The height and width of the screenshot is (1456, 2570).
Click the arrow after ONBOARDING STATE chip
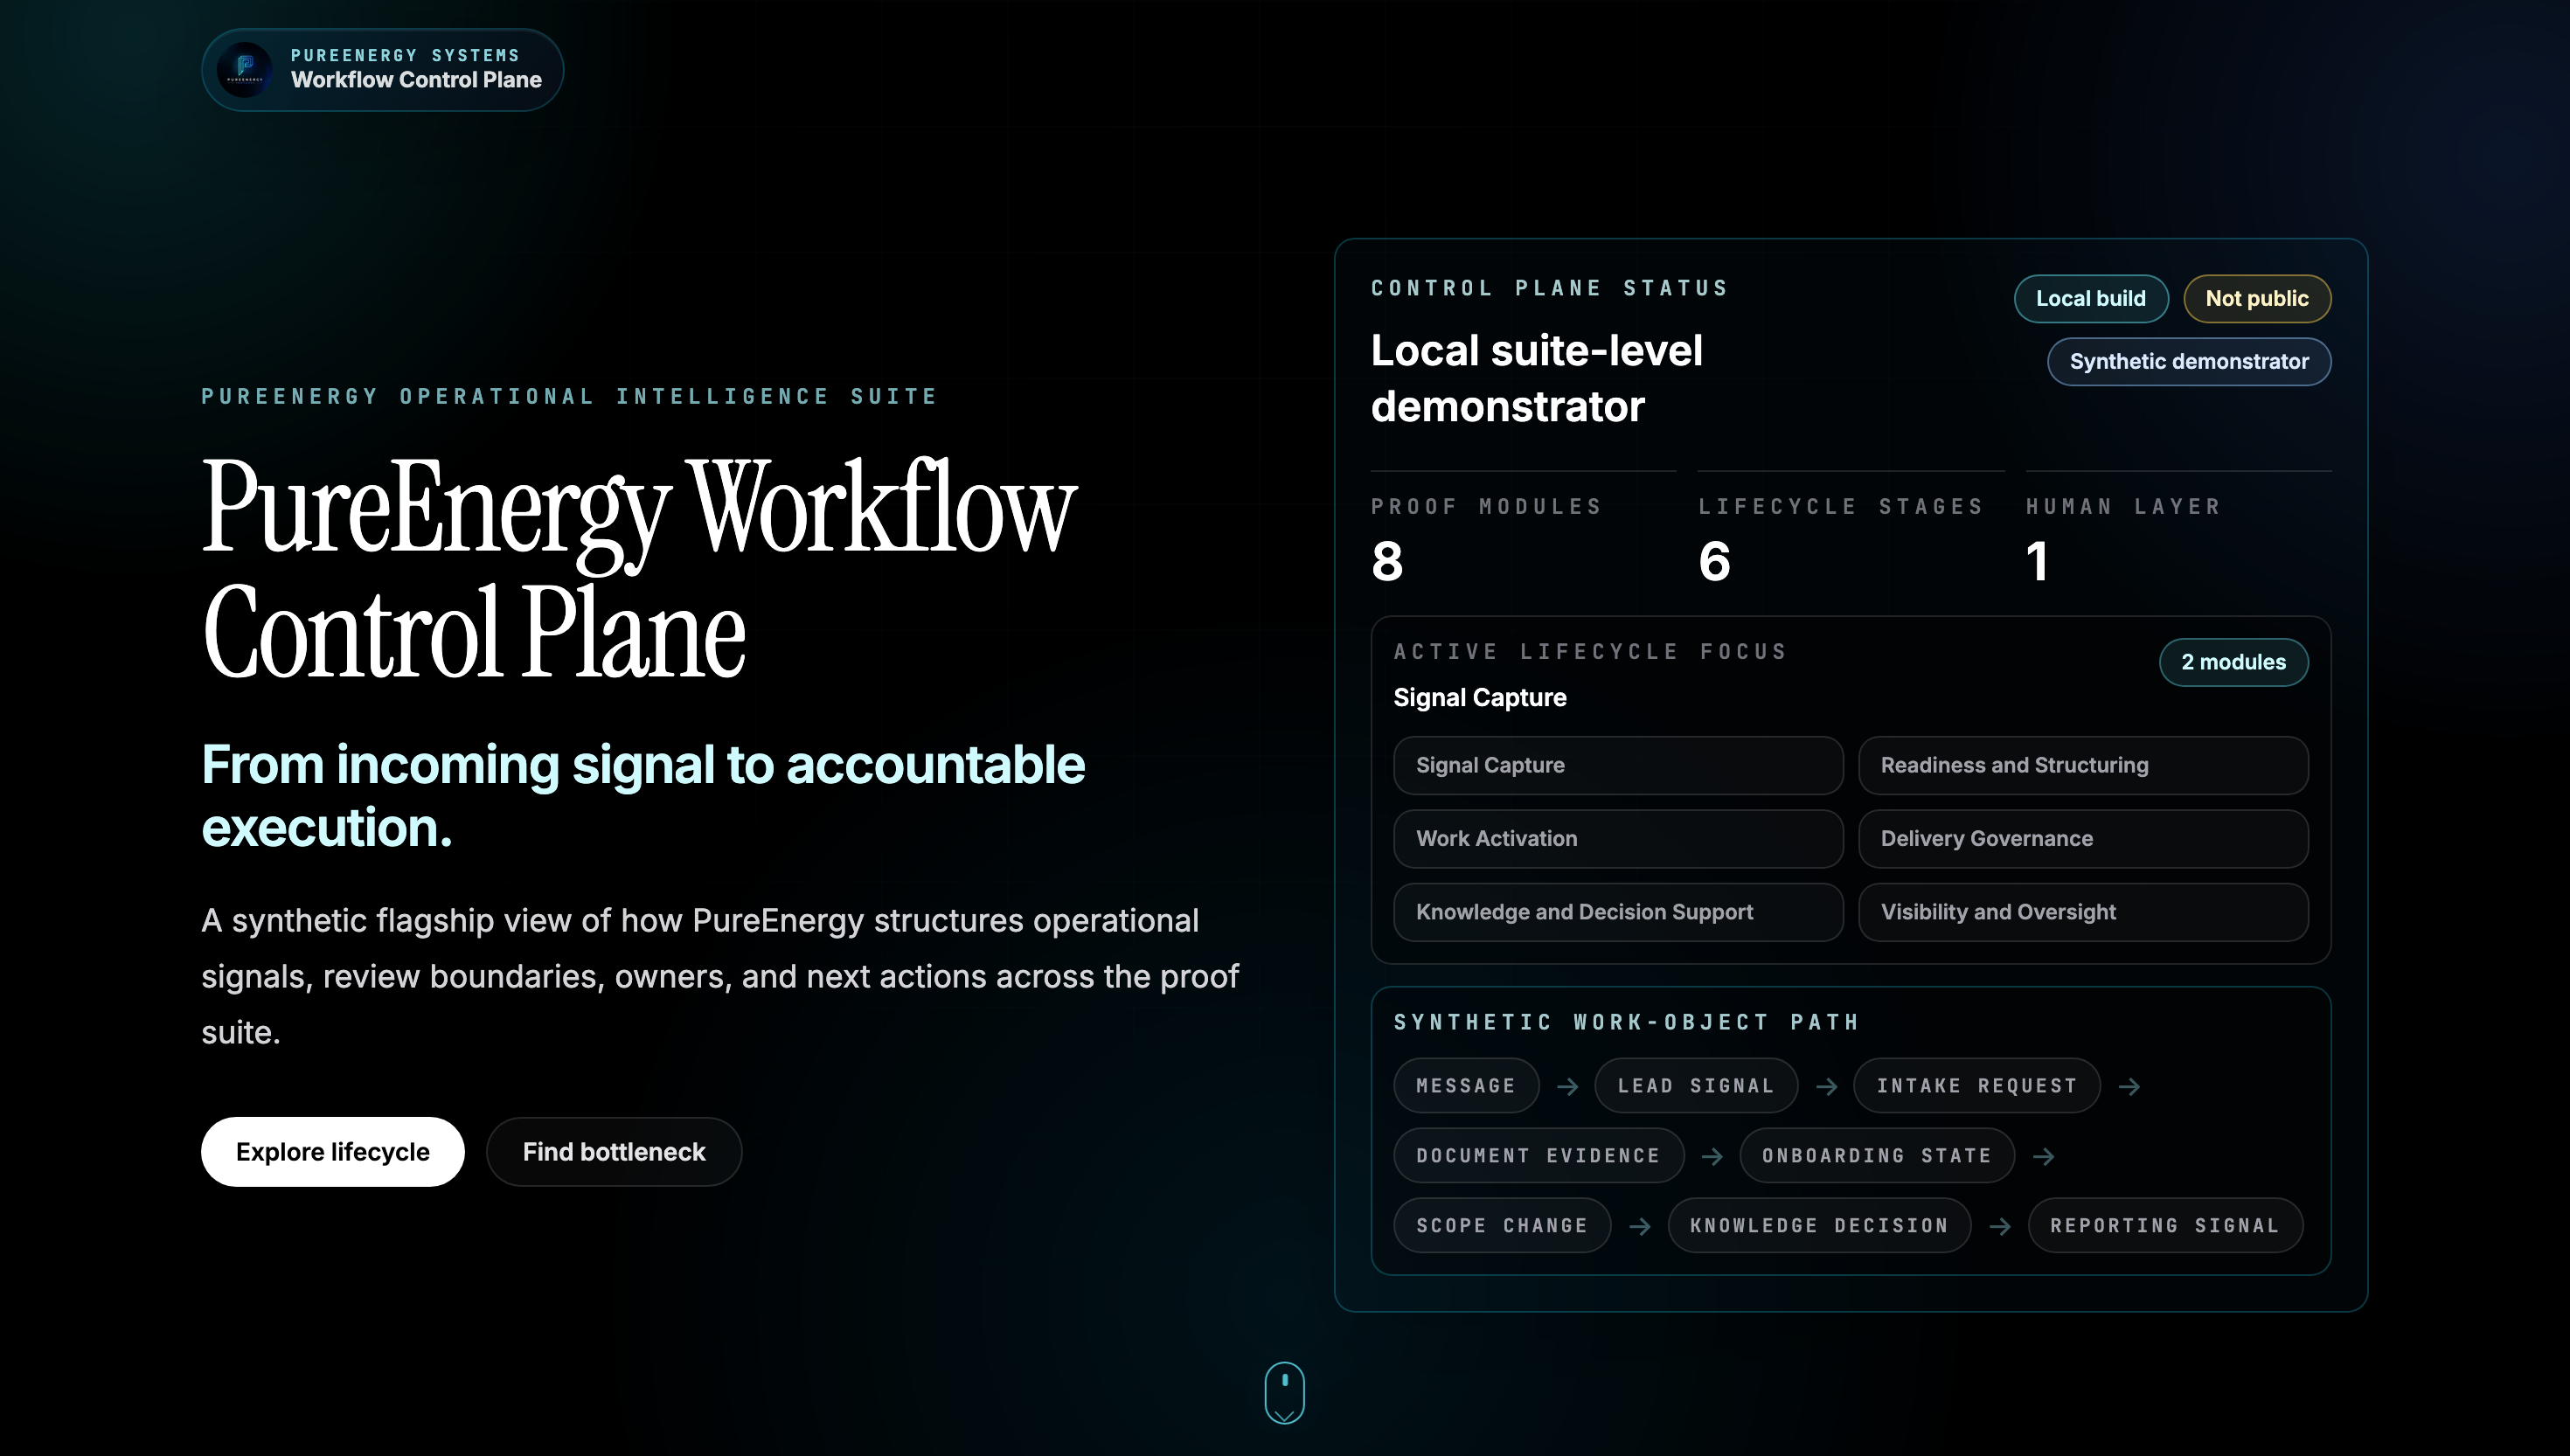2043,1156
